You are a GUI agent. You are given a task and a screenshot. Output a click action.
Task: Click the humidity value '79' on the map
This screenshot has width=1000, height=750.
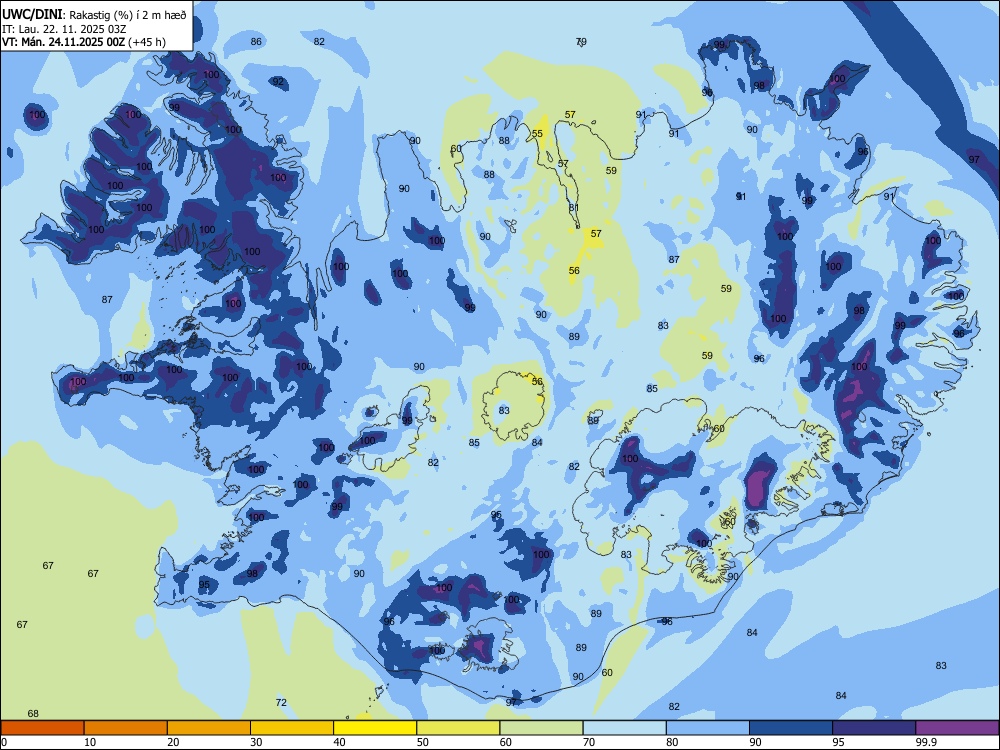click(x=581, y=41)
